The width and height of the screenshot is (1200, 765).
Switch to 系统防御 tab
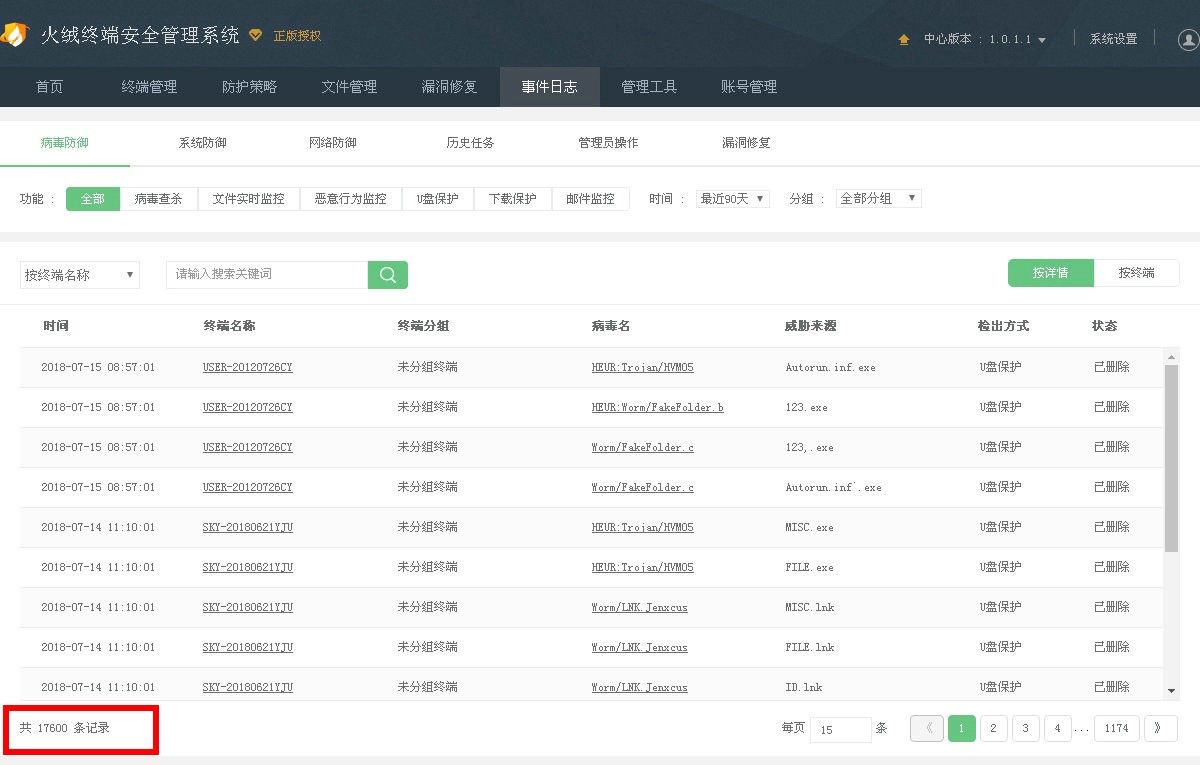point(203,143)
